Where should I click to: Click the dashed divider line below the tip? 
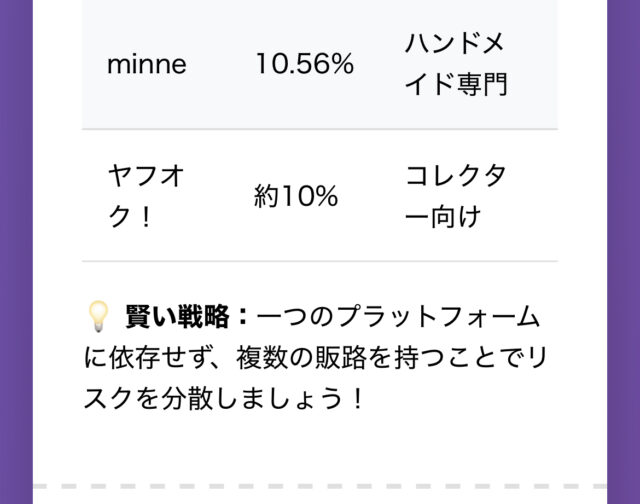(x=320, y=487)
